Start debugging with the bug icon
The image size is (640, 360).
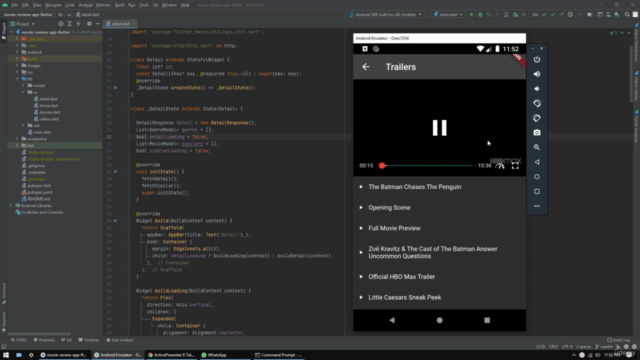[480, 15]
